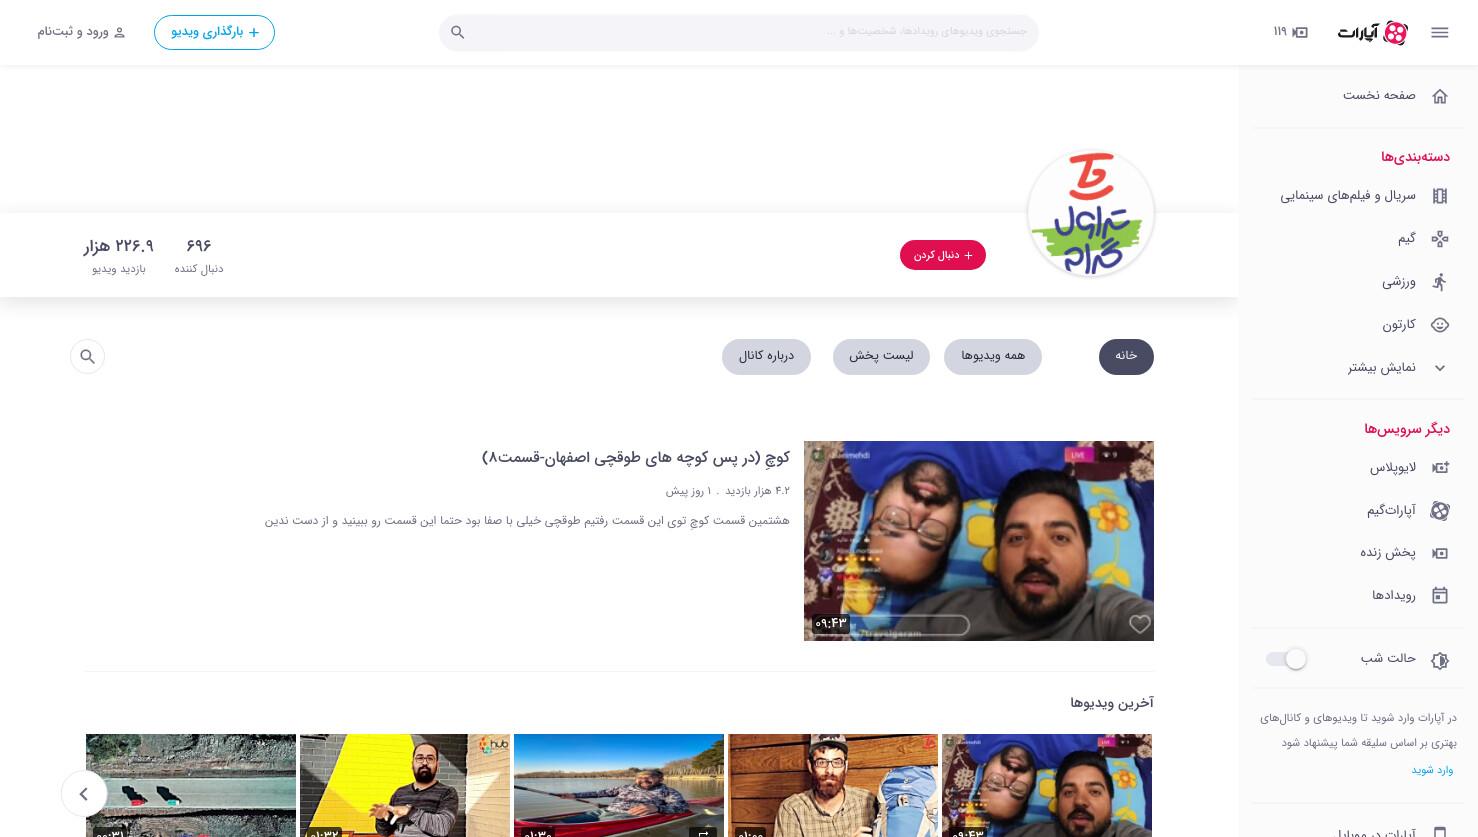
Task: Click the Aparat logo
Action: [1373, 32]
